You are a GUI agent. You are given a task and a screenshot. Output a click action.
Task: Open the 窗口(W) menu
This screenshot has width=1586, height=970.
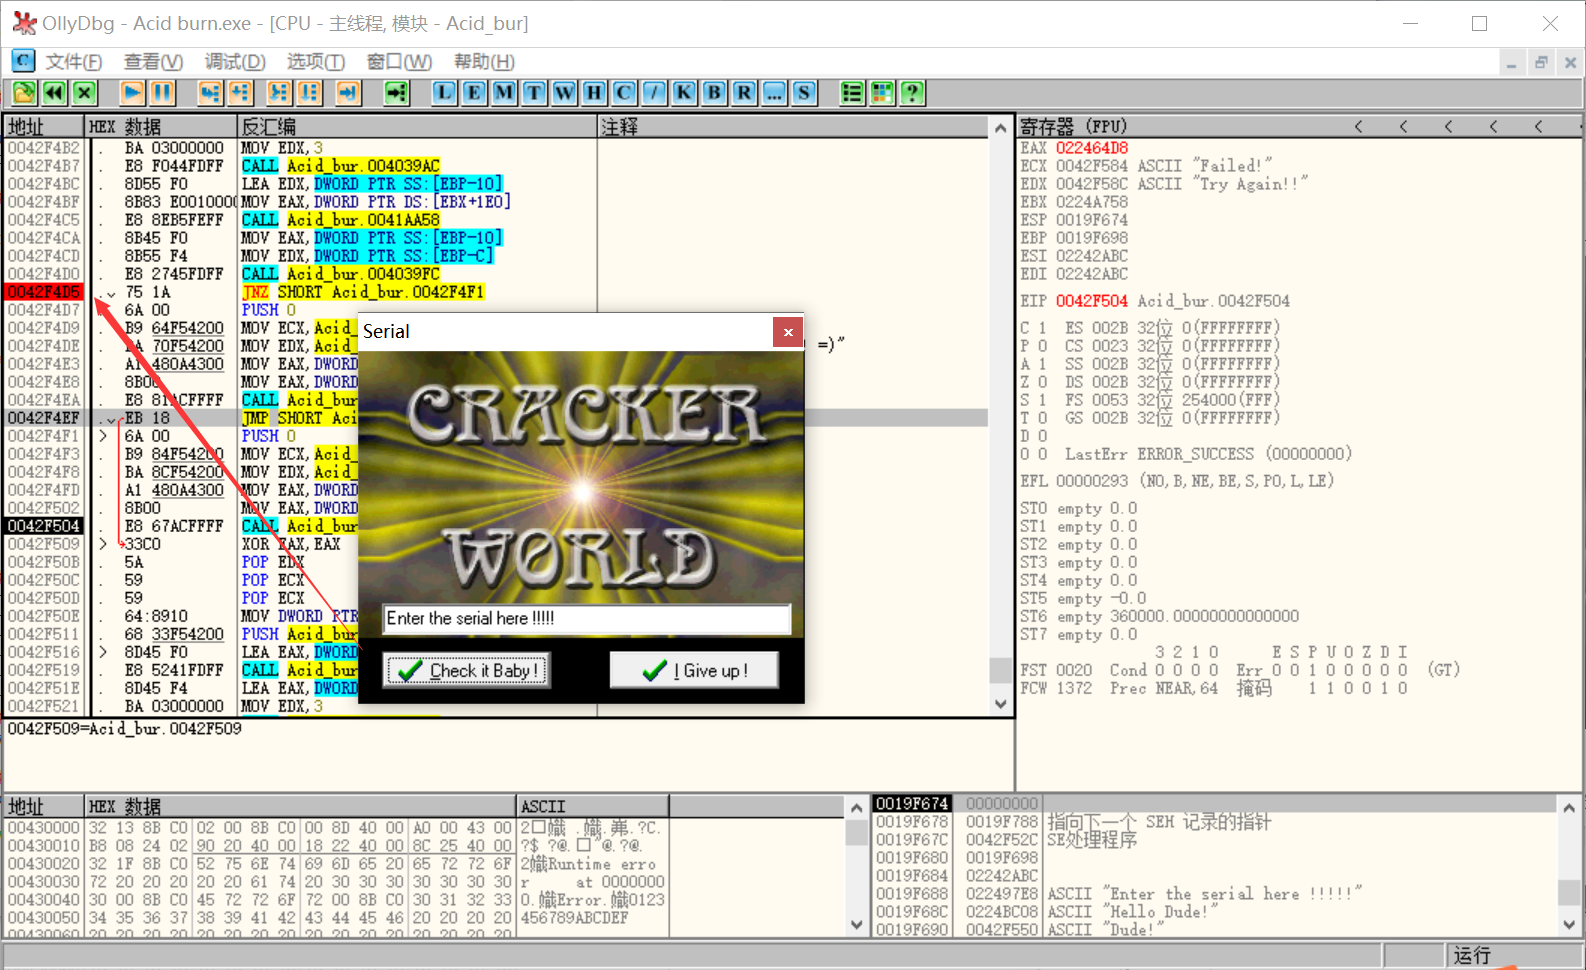399,62
